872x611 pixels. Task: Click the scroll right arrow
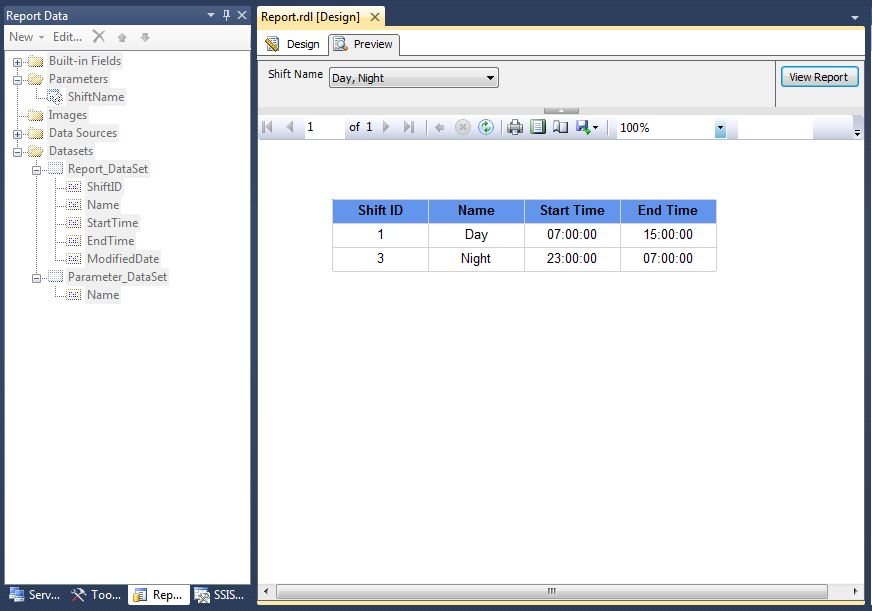coord(855,591)
